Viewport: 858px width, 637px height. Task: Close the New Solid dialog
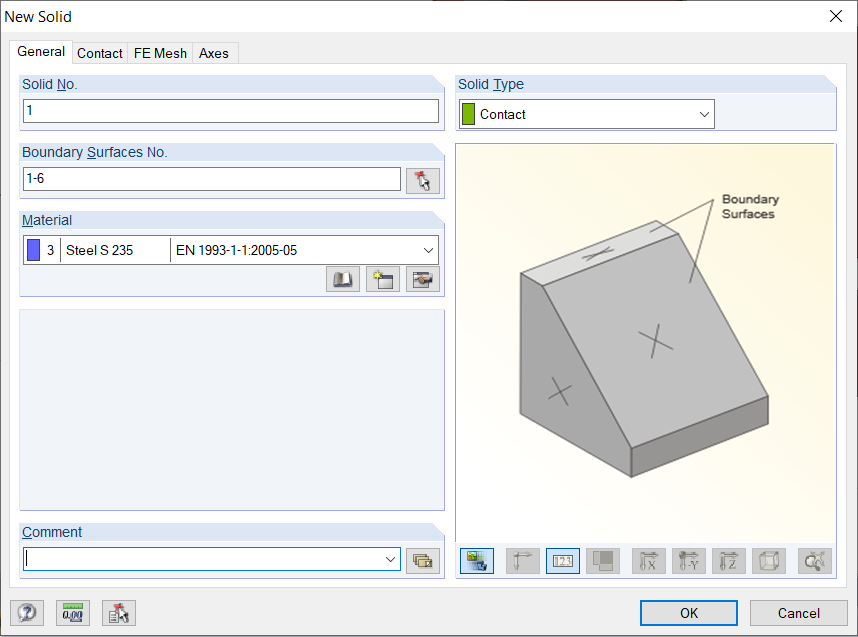click(x=836, y=16)
